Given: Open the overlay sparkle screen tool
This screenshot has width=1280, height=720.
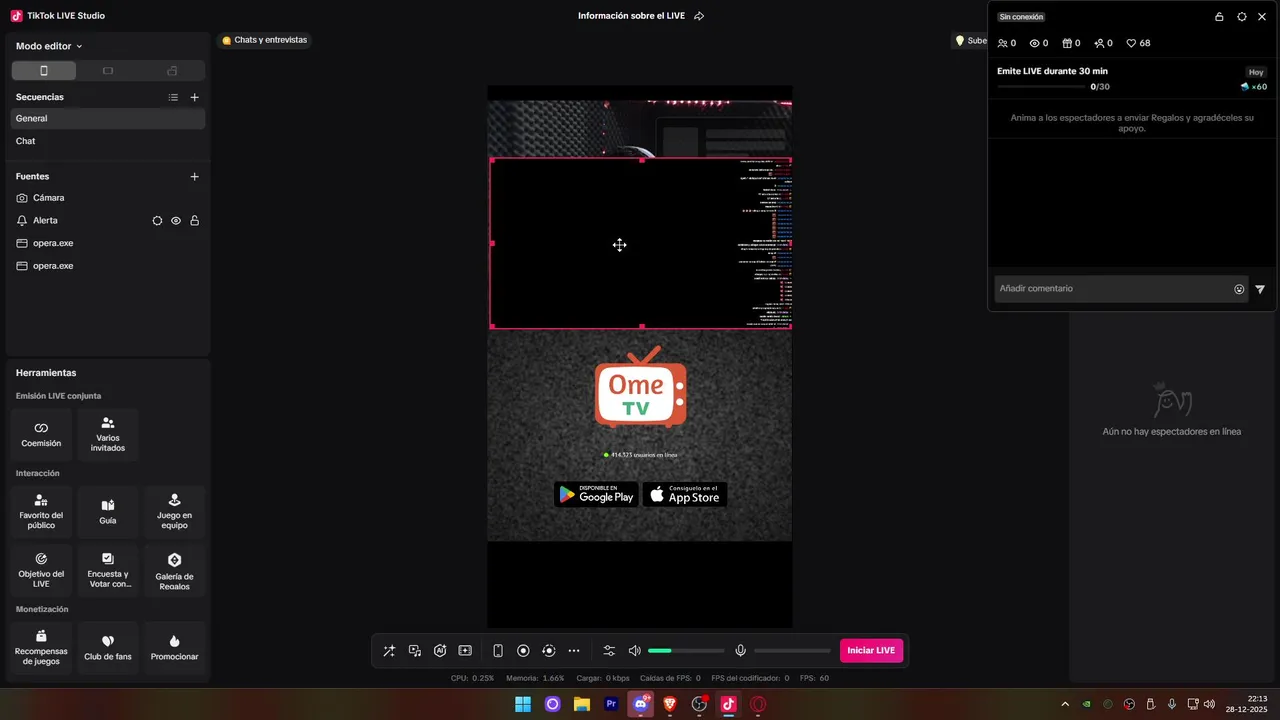Looking at the screenshot, I should tap(465, 651).
